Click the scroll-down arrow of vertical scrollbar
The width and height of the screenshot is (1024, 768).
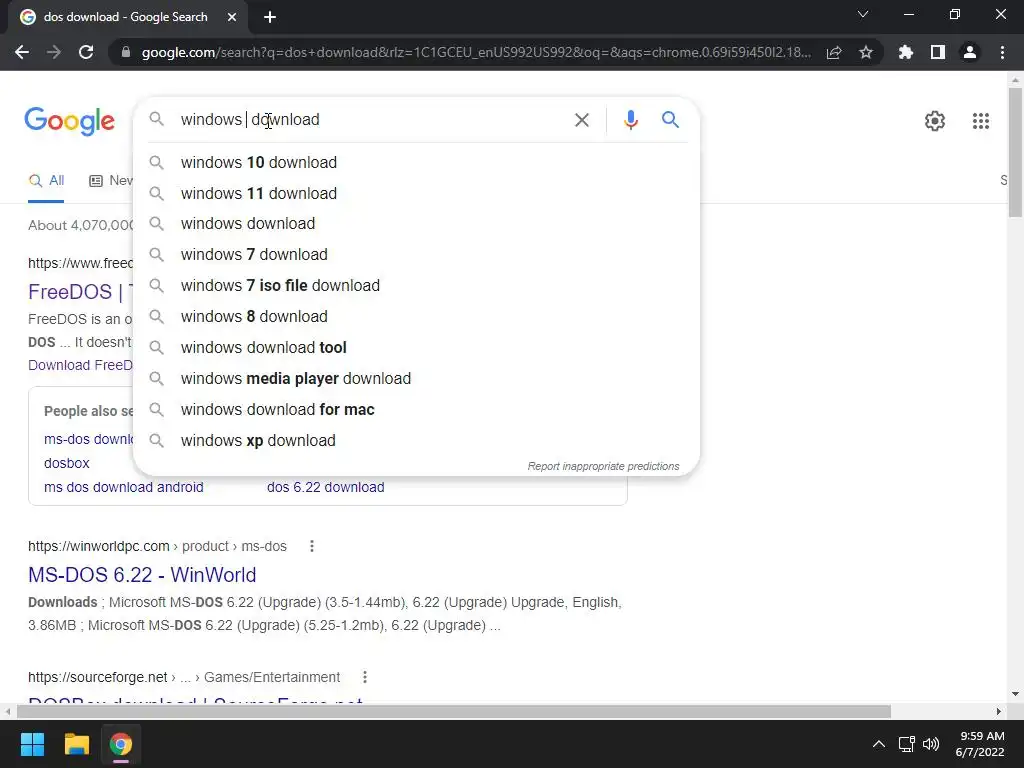(x=1015, y=694)
